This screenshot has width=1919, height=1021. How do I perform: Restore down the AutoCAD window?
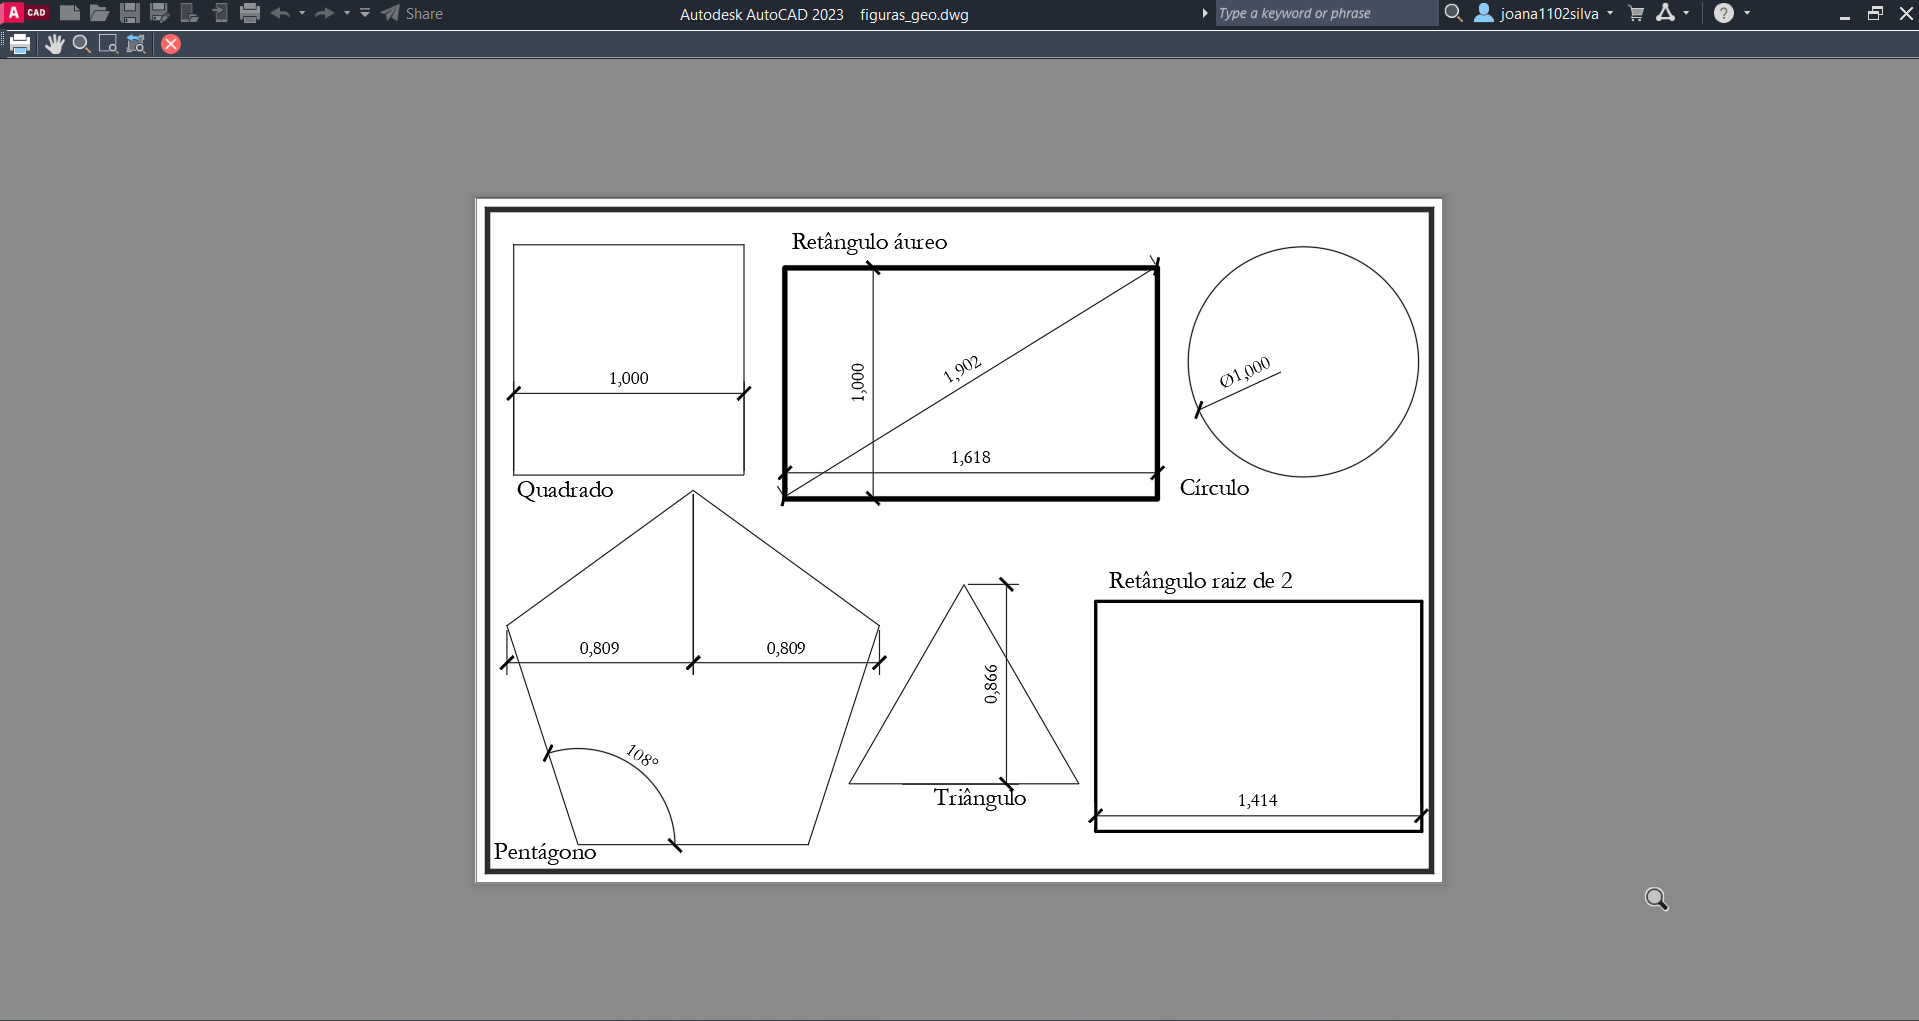1875,14
